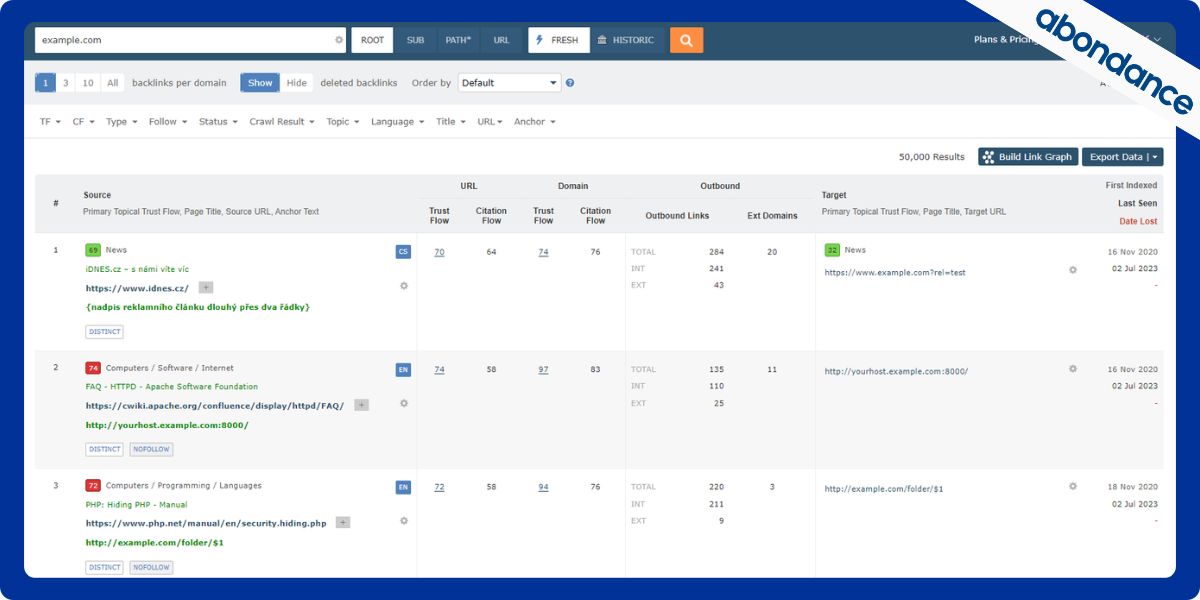Open URL Trust Flow 70 link
1200x600 pixels.
point(439,252)
